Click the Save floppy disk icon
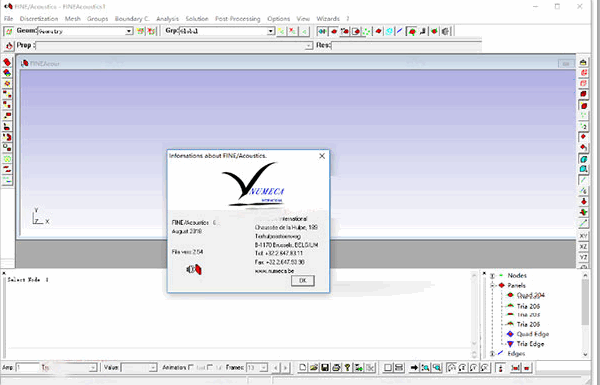 (325, 367)
